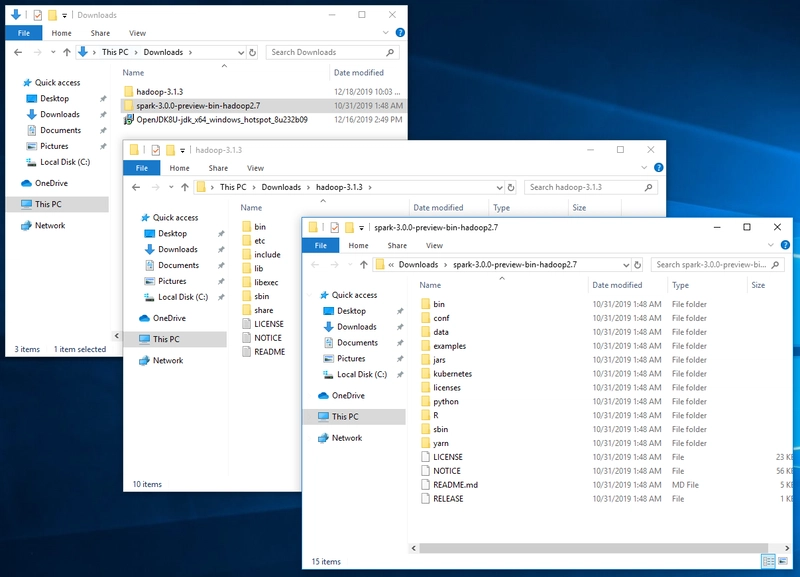This screenshot has height=577, width=800.
Task: Click back arrow in Downloads window
Action: click(x=18, y=52)
